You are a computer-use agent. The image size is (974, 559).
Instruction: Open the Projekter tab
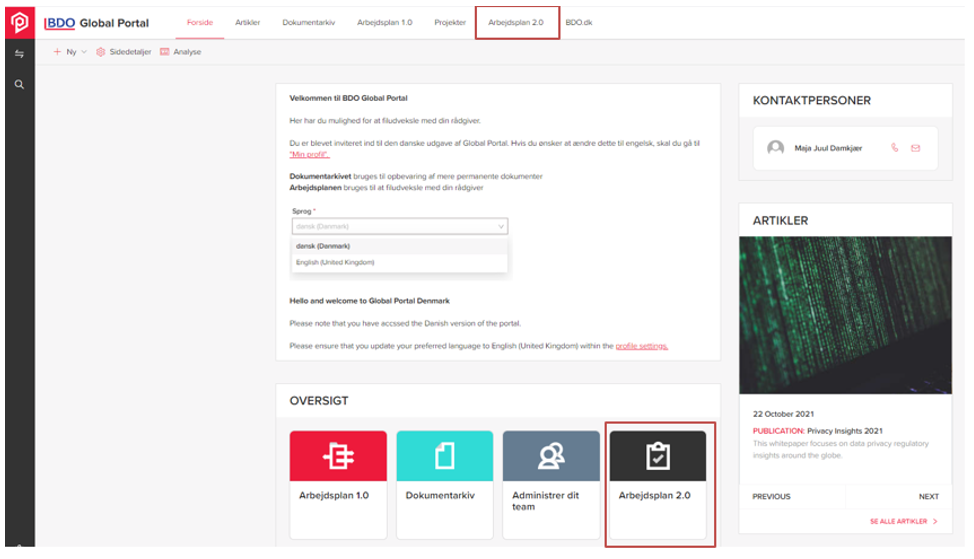pos(450,22)
